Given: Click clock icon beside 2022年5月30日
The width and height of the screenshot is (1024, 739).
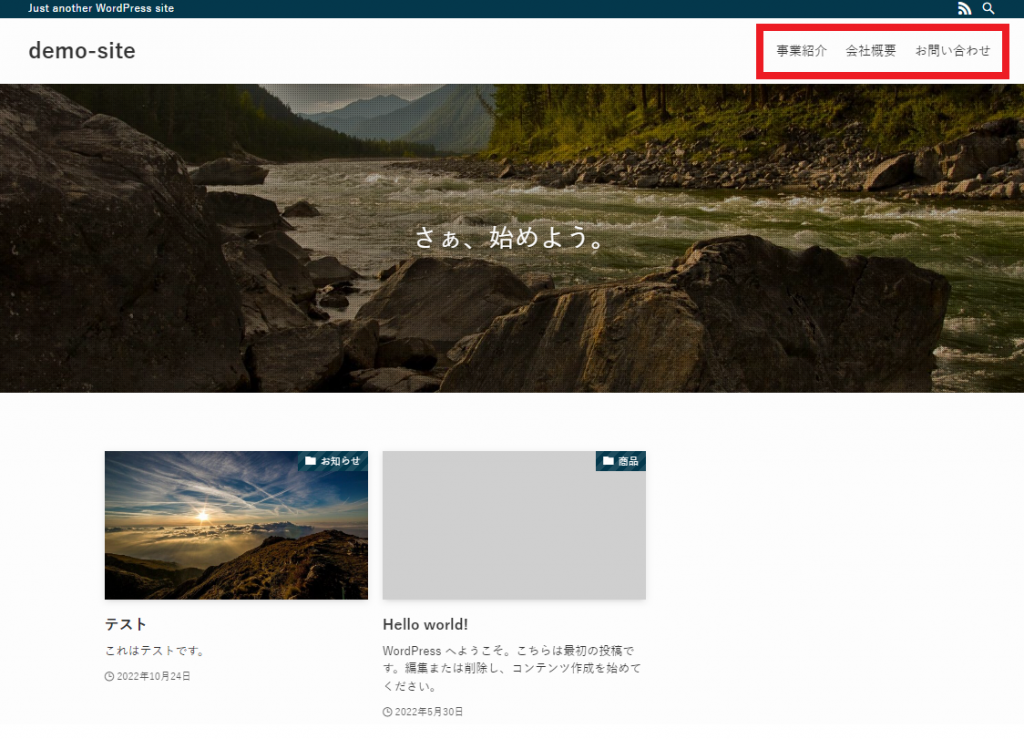Looking at the screenshot, I should click(387, 712).
